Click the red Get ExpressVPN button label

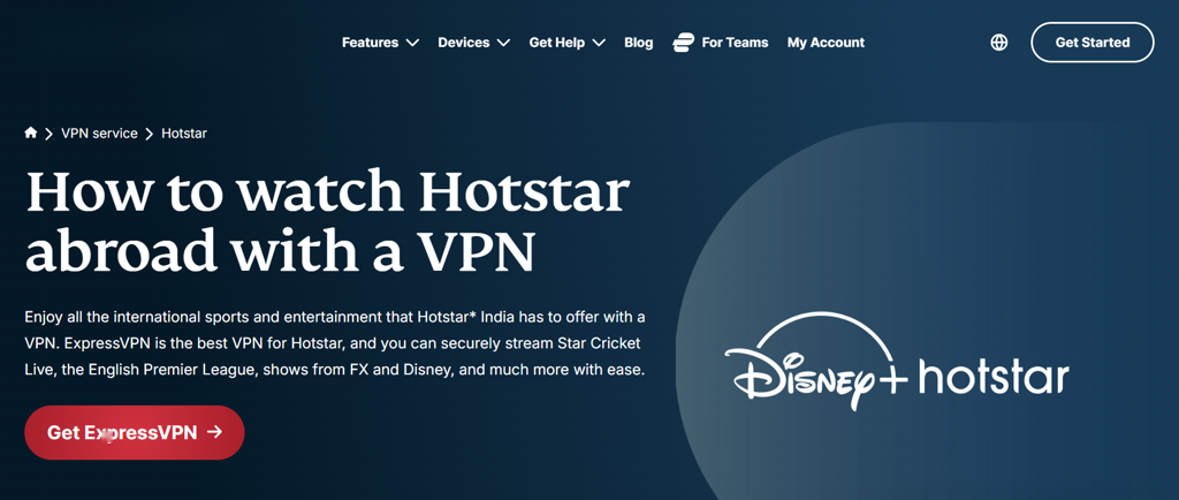(122, 432)
